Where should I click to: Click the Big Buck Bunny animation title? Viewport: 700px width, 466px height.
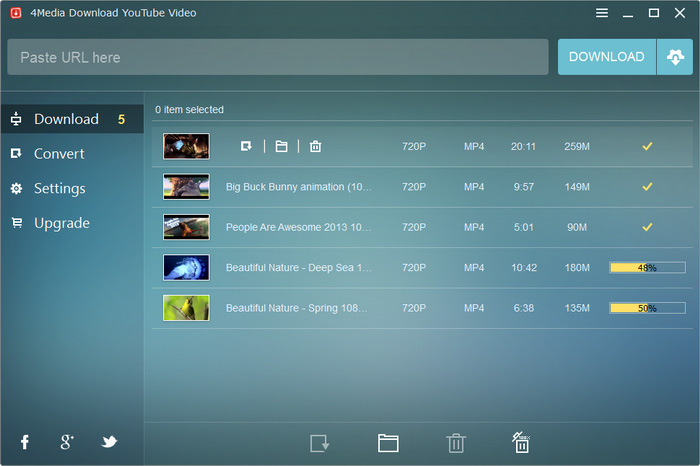click(298, 187)
